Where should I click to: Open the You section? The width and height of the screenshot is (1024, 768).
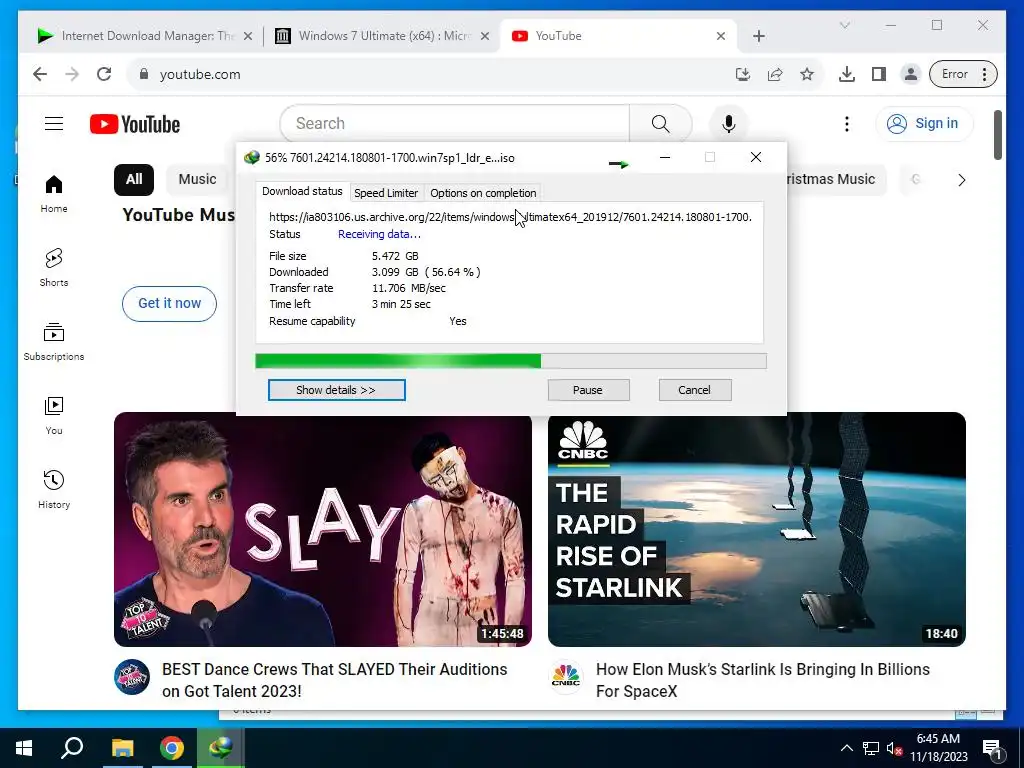pyautogui.click(x=54, y=415)
